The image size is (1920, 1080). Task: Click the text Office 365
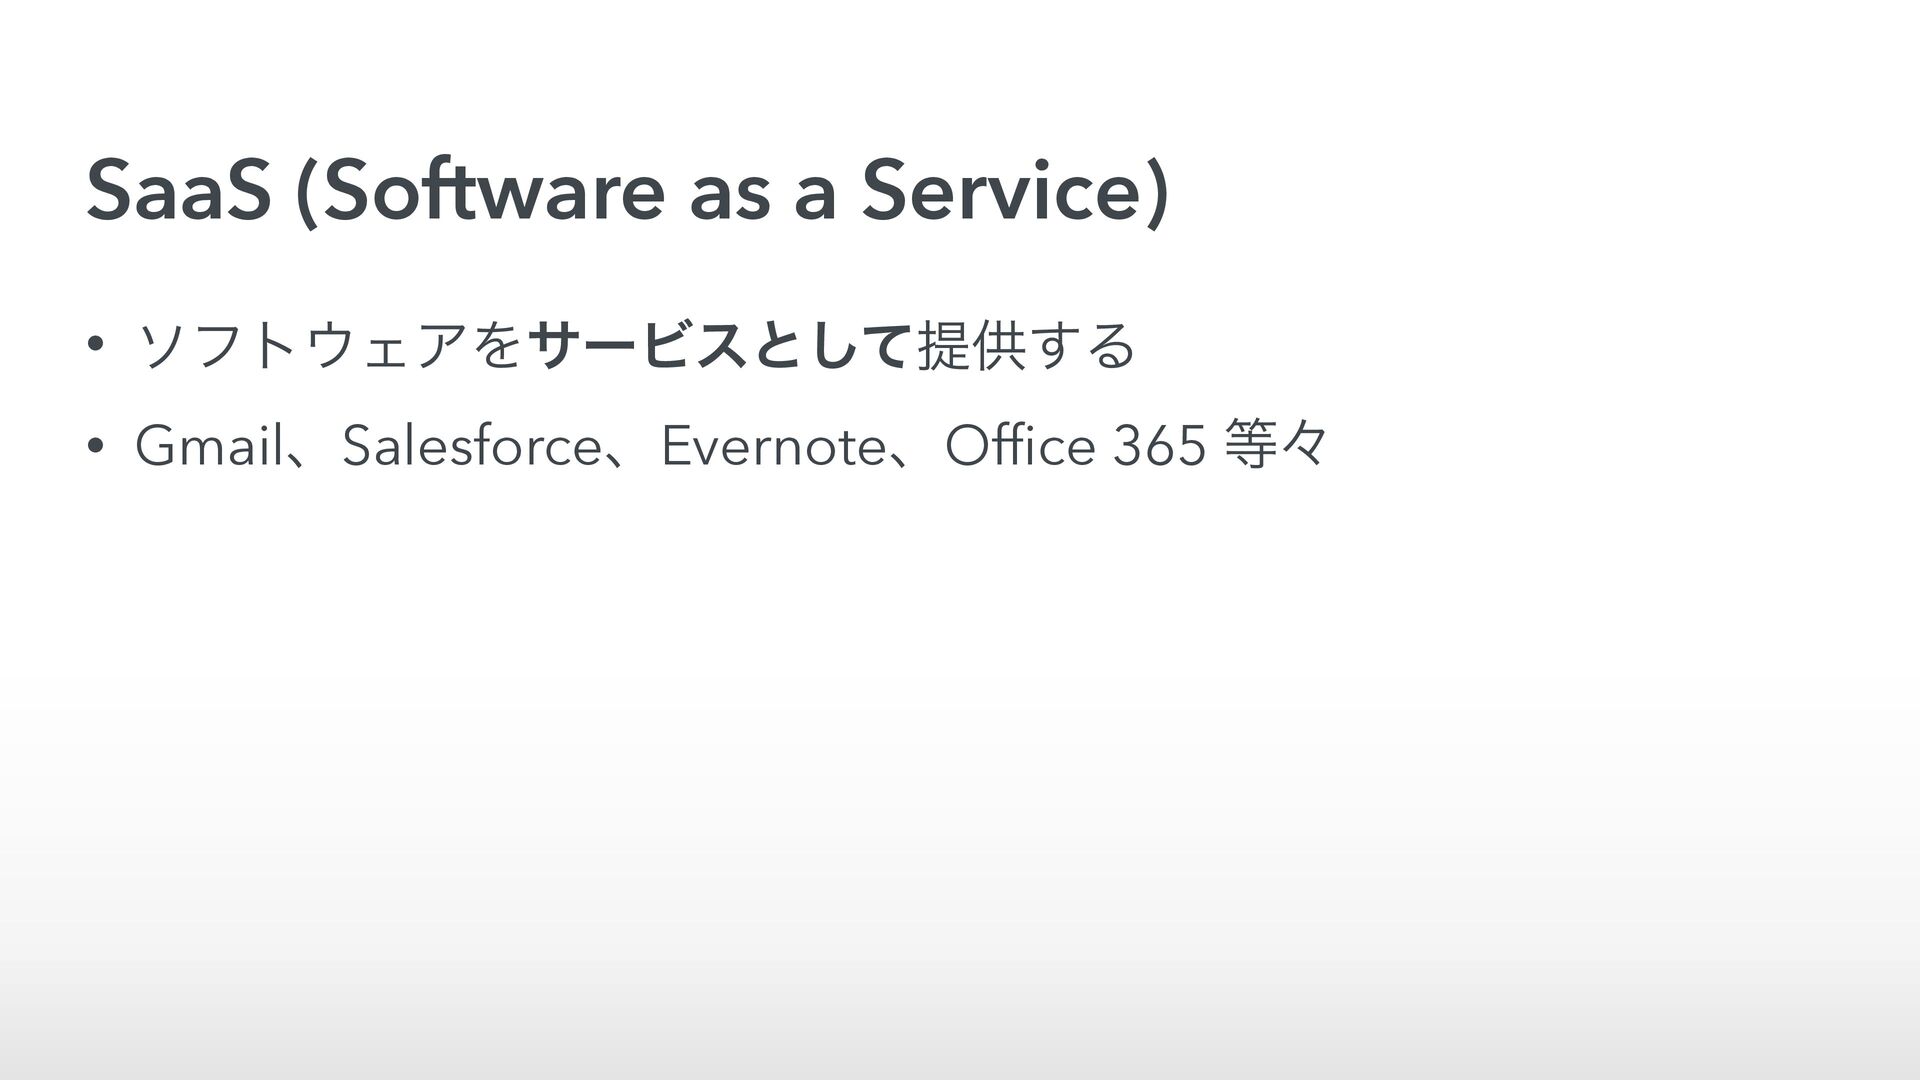(1074, 445)
